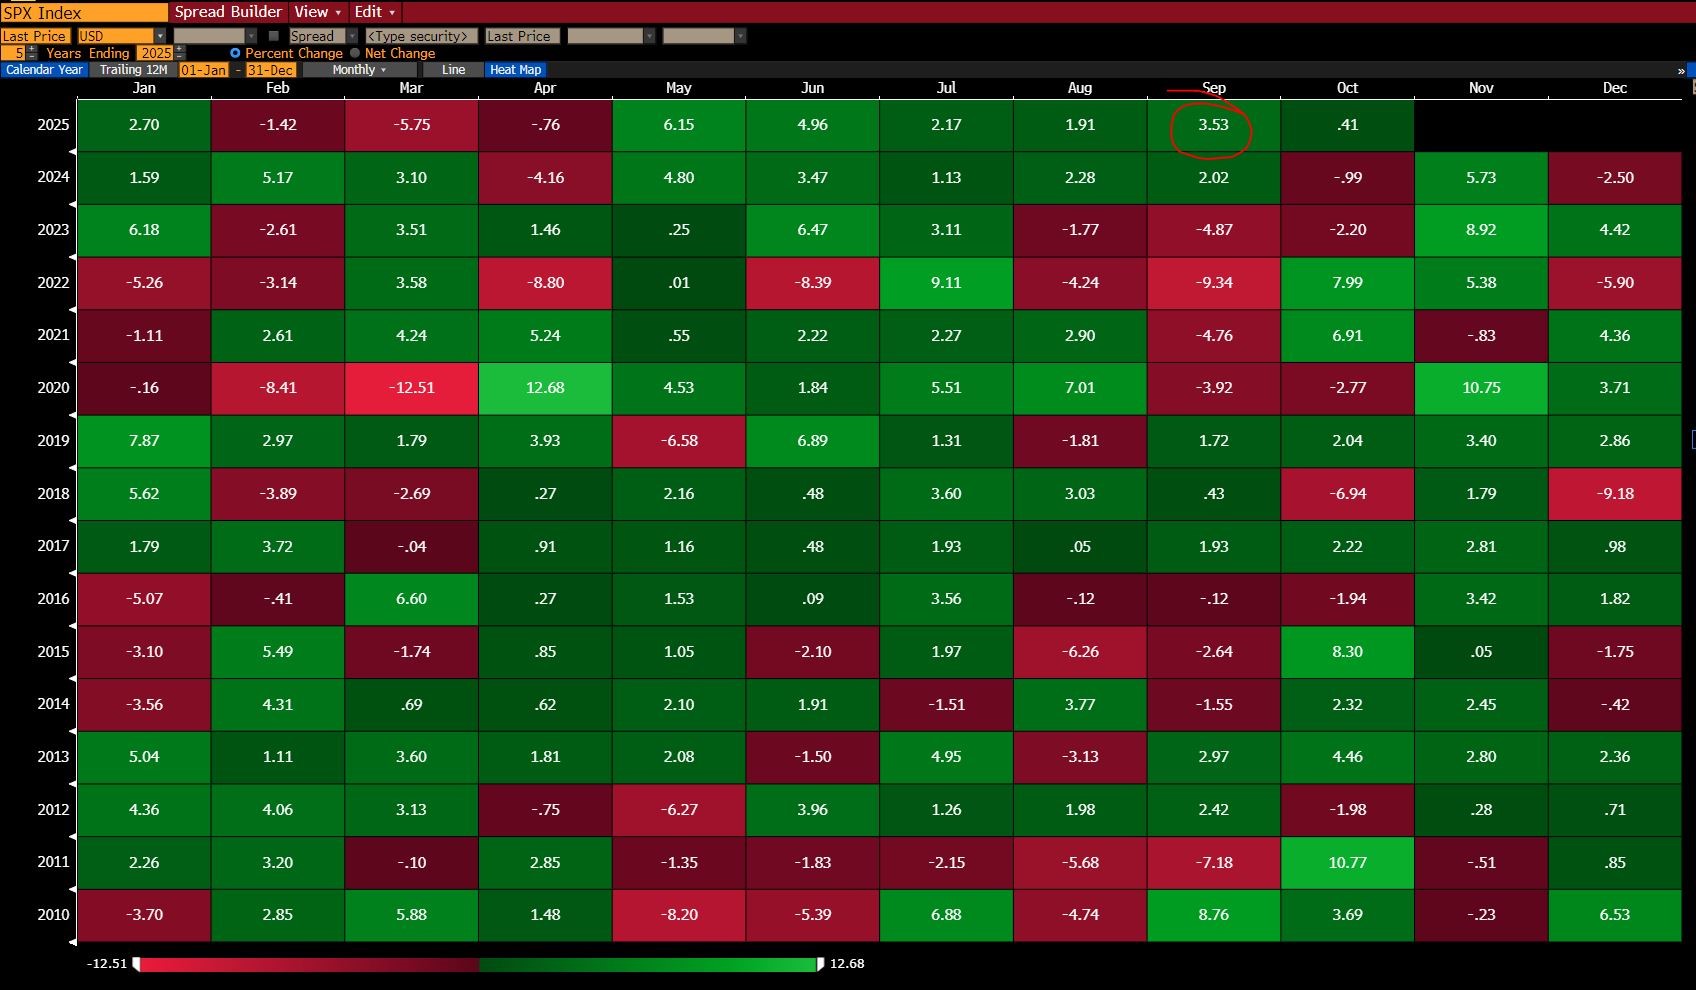
Task: Select the Net Change radio button
Action: [355, 53]
